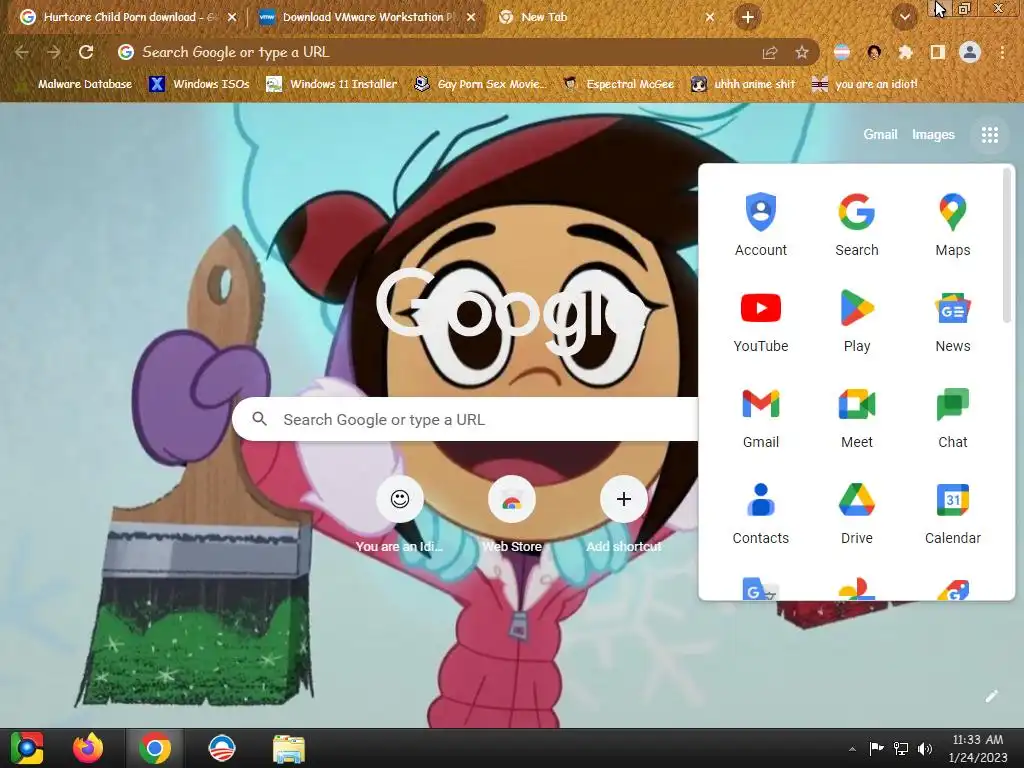Viewport: 1024px width, 768px height.
Task: Open Google News from the apps panel
Action: tap(953, 321)
